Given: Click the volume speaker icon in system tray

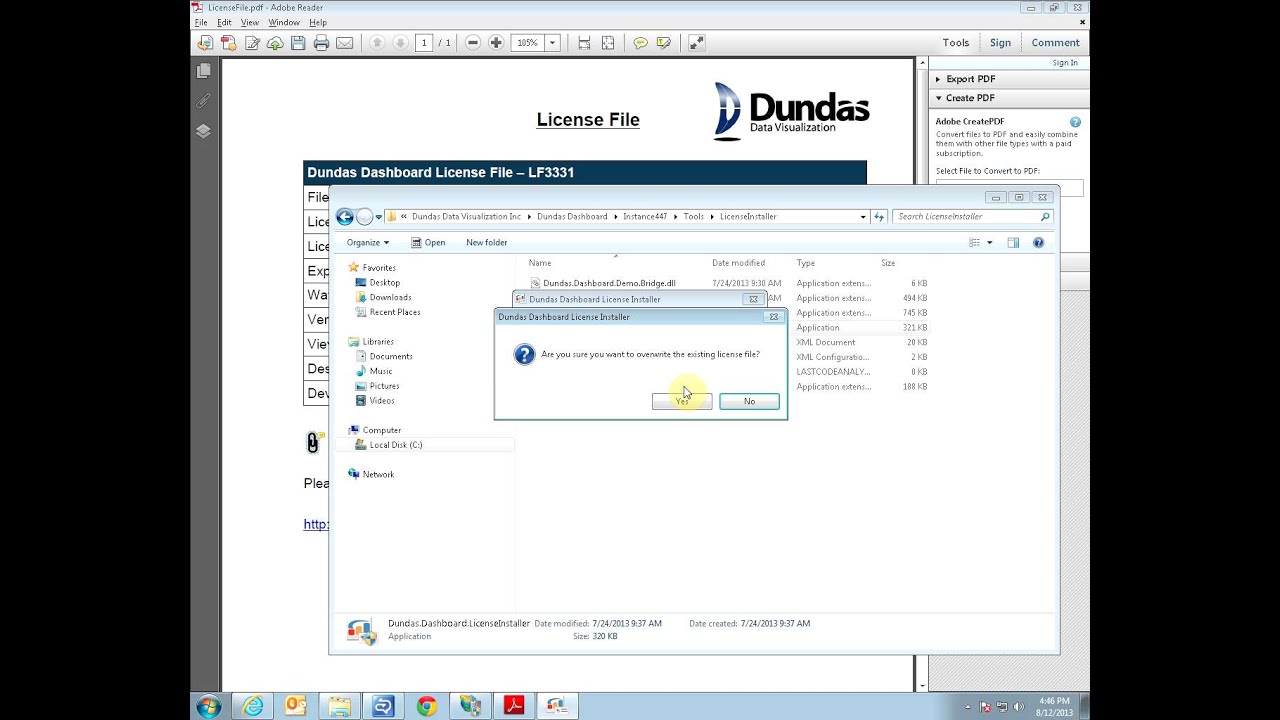Looking at the screenshot, I should (1019, 707).
